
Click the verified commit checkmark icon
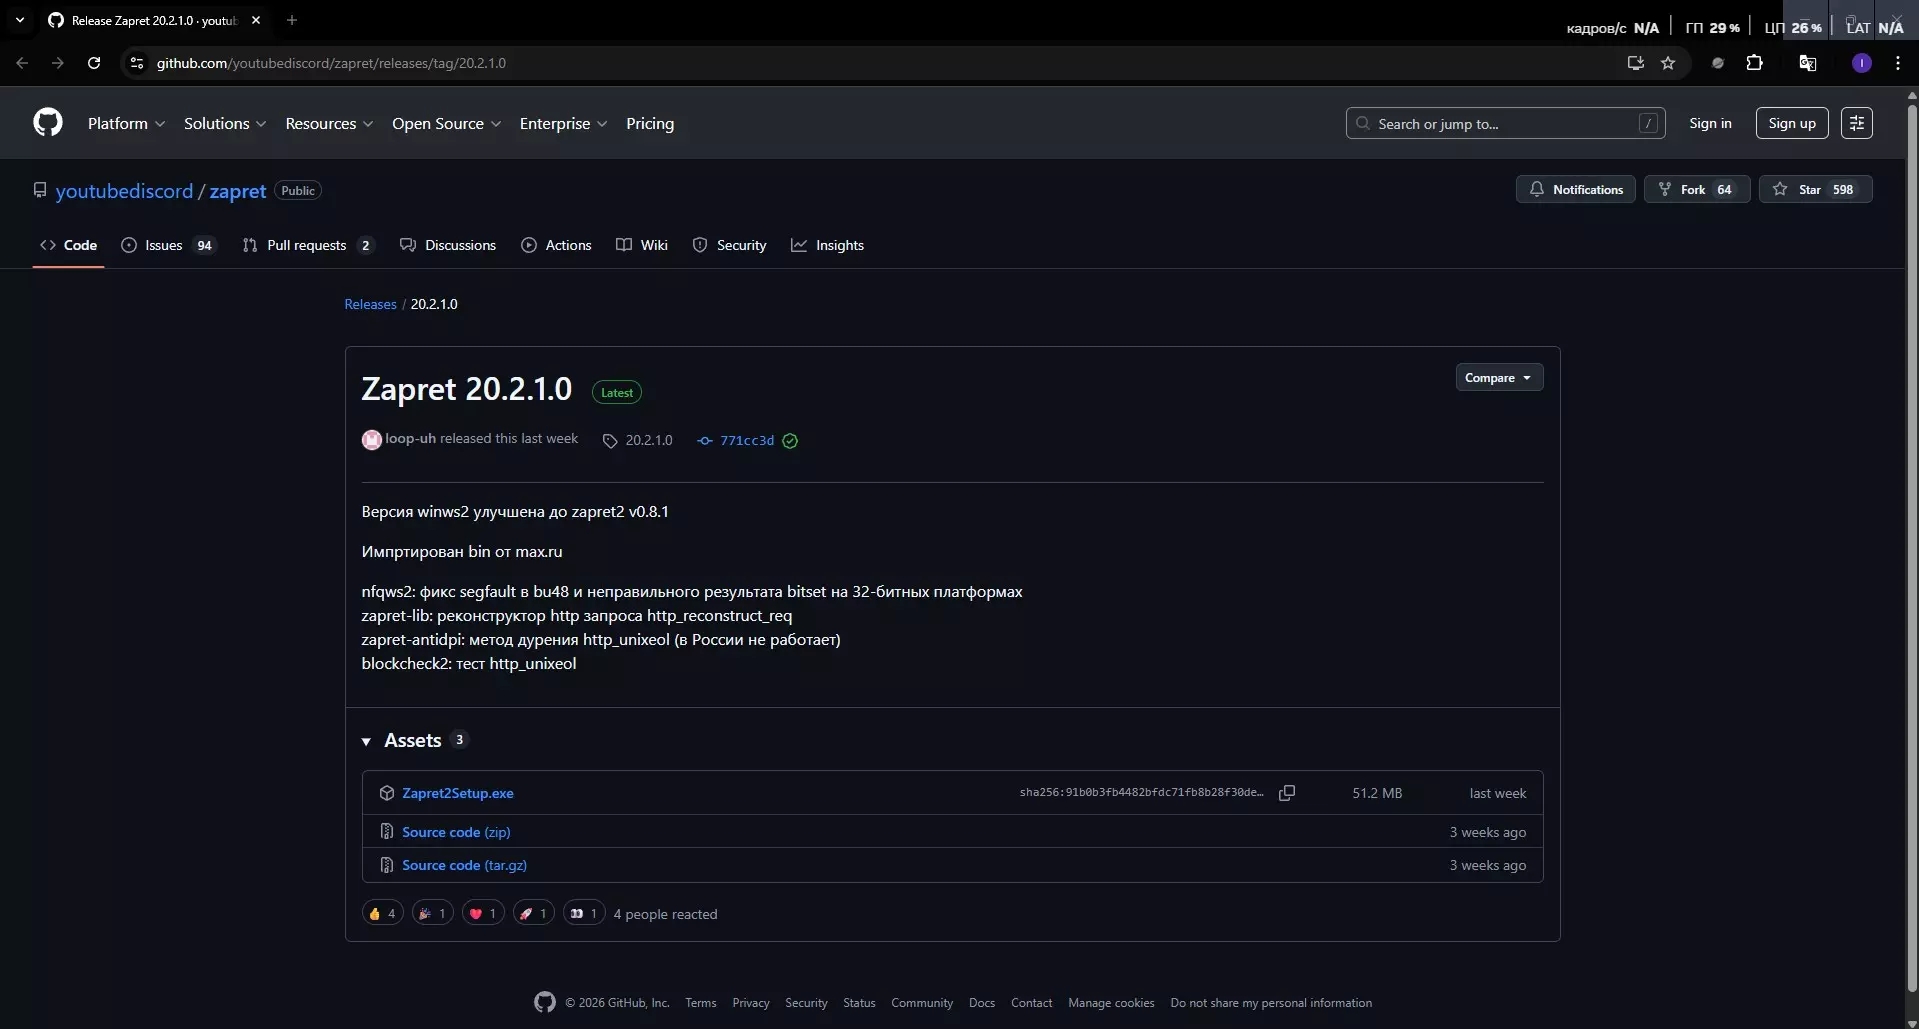click(x=790, y=441)
